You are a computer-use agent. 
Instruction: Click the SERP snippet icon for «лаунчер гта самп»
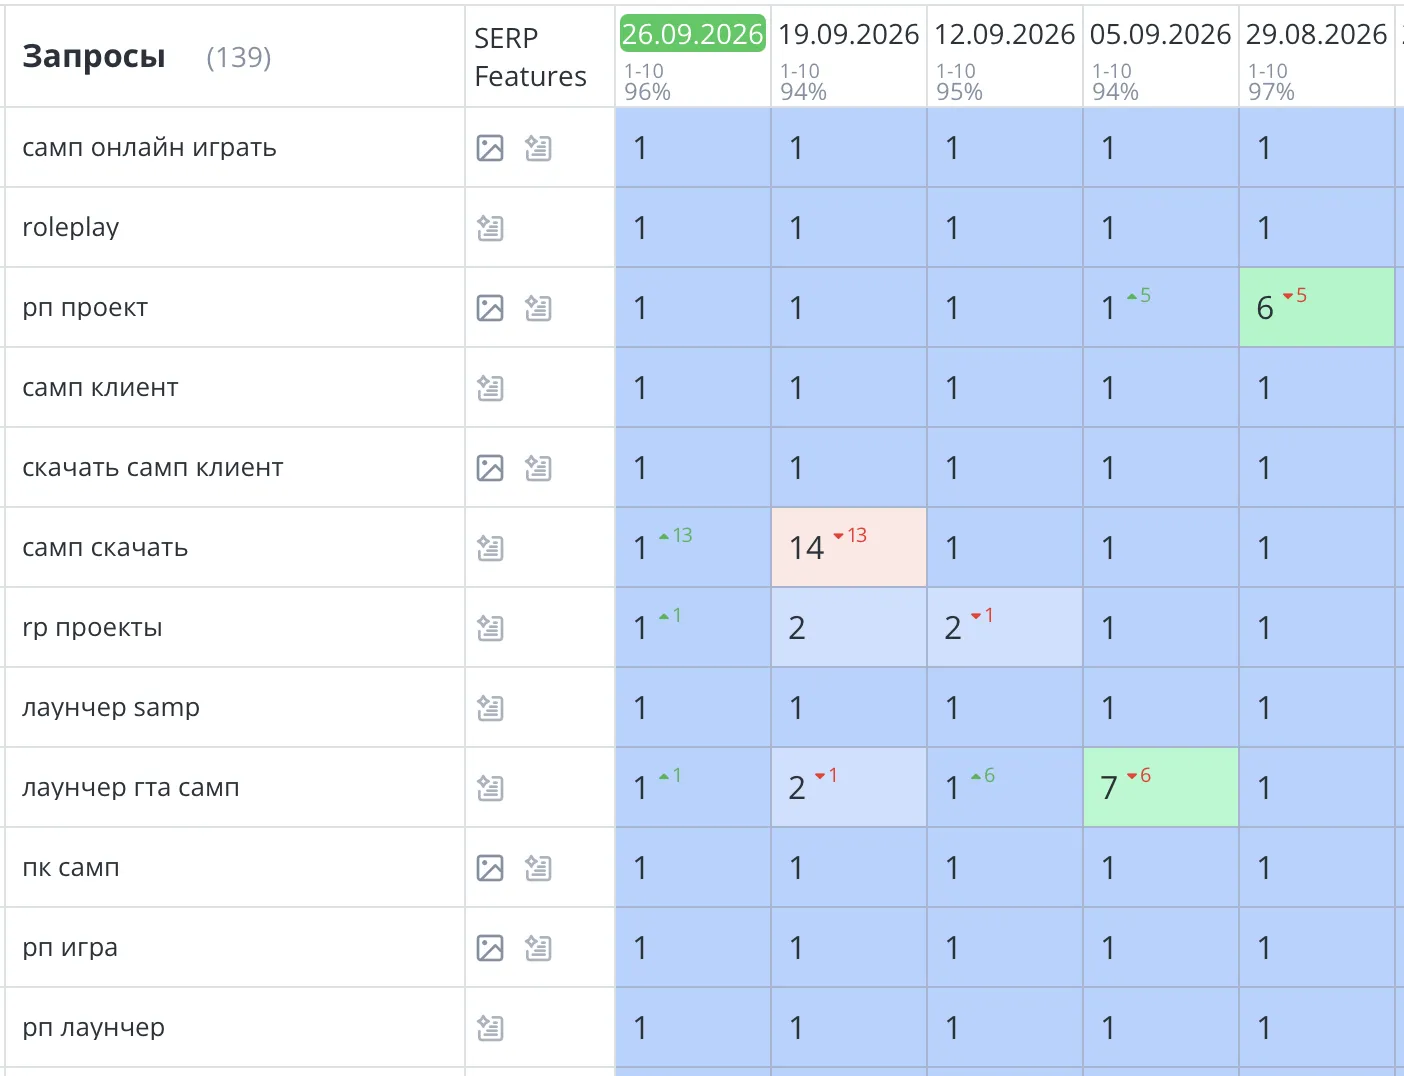click(x=490, y=788)
